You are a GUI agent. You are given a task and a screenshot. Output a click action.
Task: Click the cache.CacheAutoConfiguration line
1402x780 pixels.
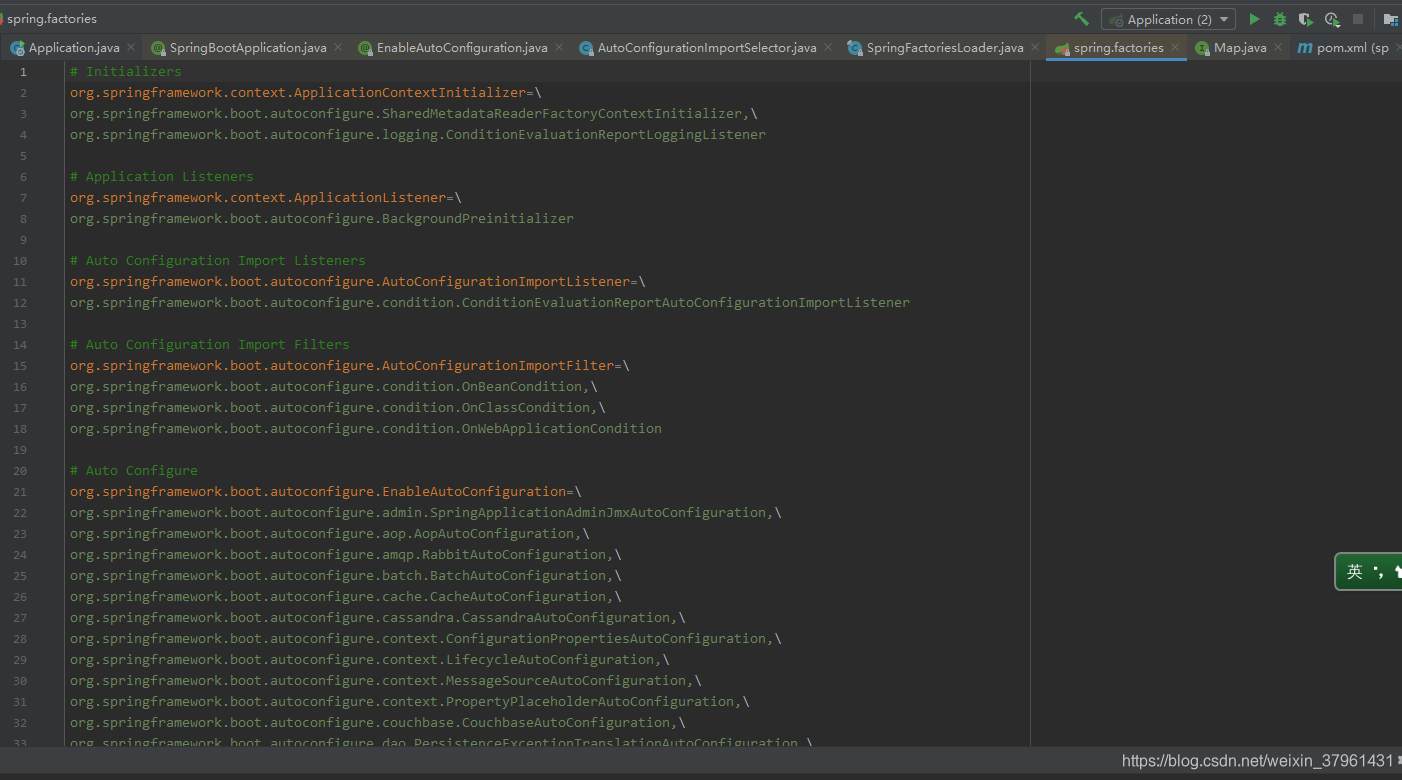click(346, 596)
